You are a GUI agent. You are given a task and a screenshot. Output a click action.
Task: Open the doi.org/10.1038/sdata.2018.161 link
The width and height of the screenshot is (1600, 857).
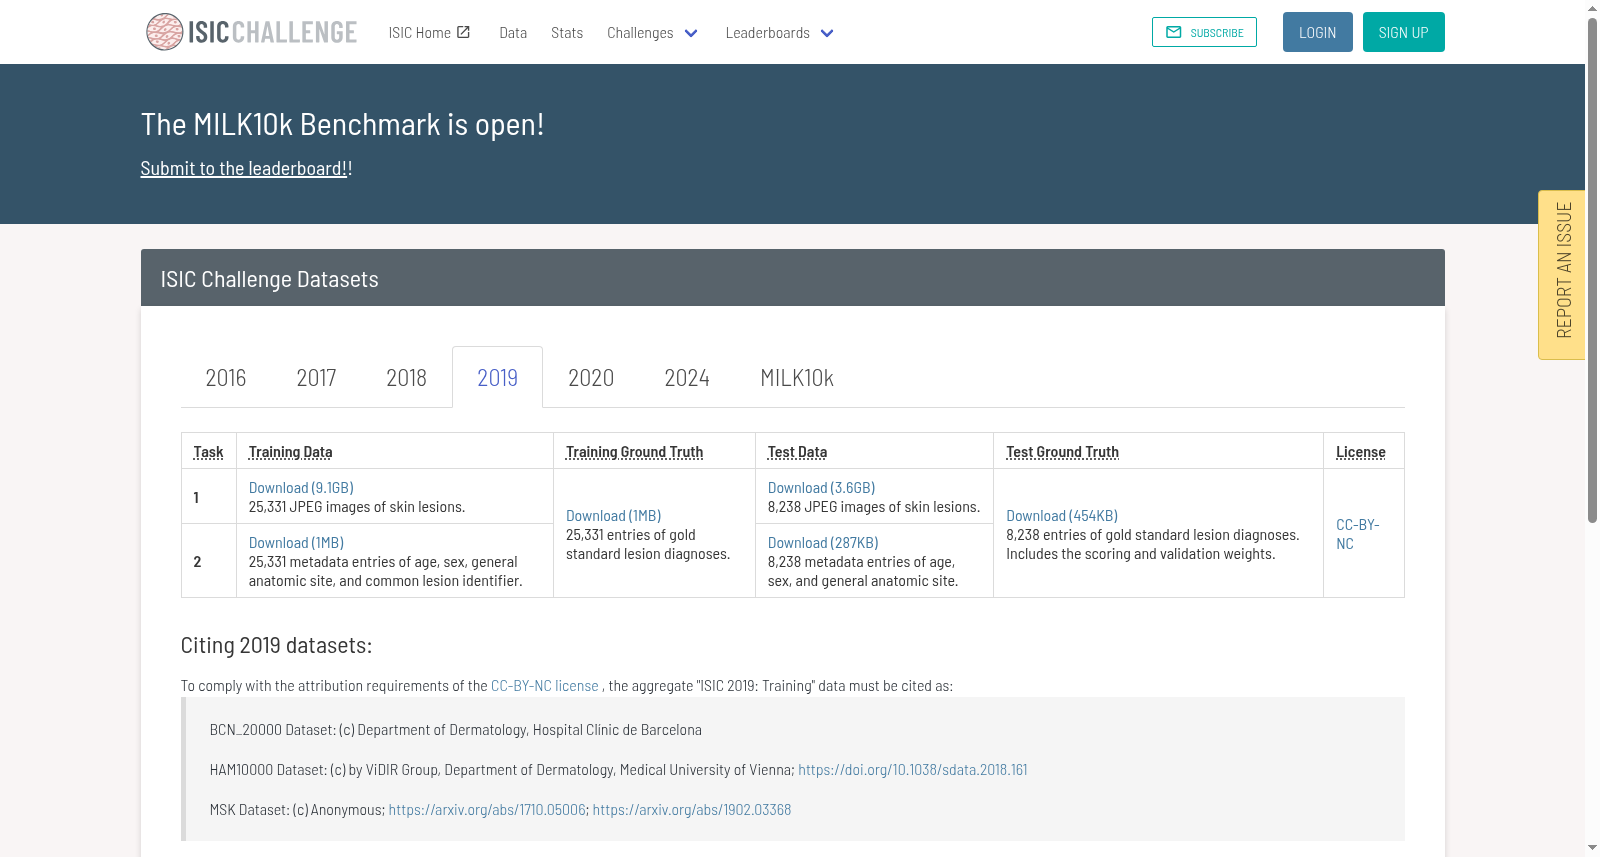click(x=913, y=770)
